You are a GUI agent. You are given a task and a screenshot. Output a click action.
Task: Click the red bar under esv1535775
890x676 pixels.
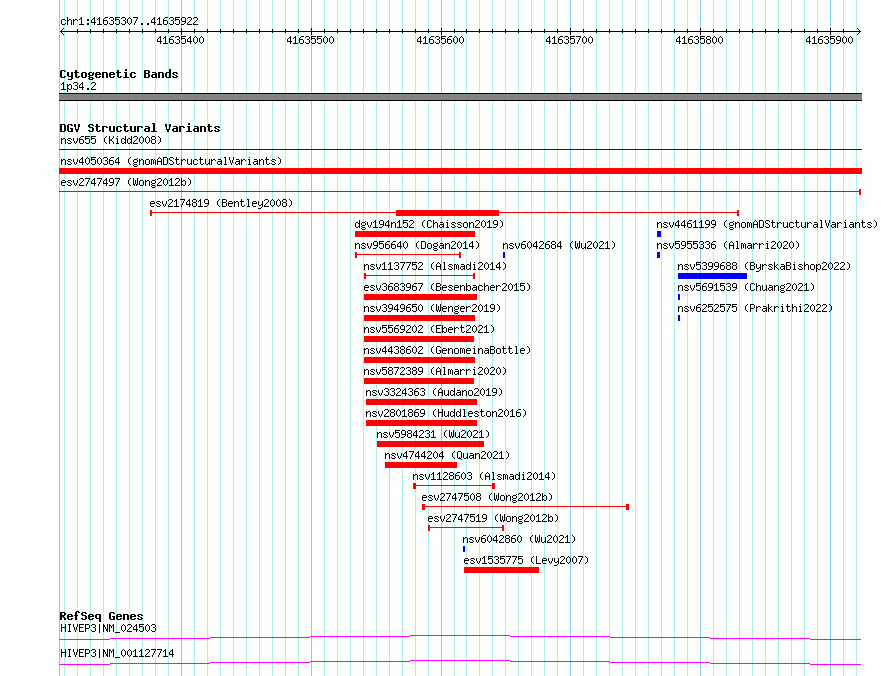pyautogui.click(x=501, y=570)
